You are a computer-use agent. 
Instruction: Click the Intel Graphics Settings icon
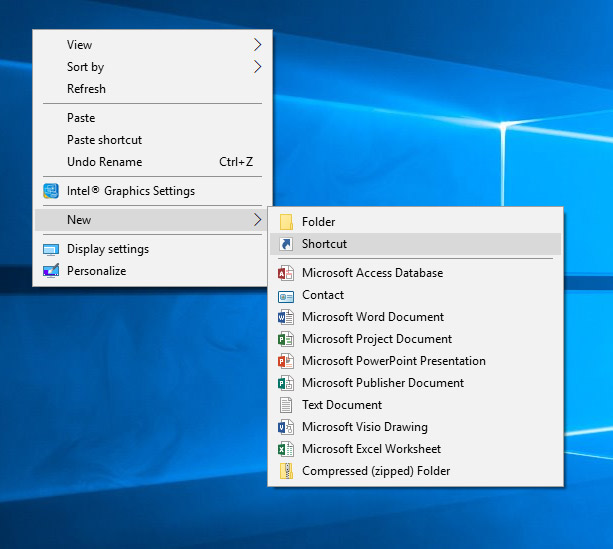51,191
